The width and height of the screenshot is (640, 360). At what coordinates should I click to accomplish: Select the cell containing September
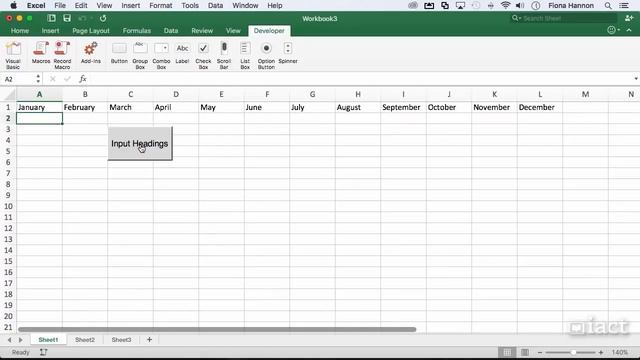pyautogui.click(x=403, y=107)
